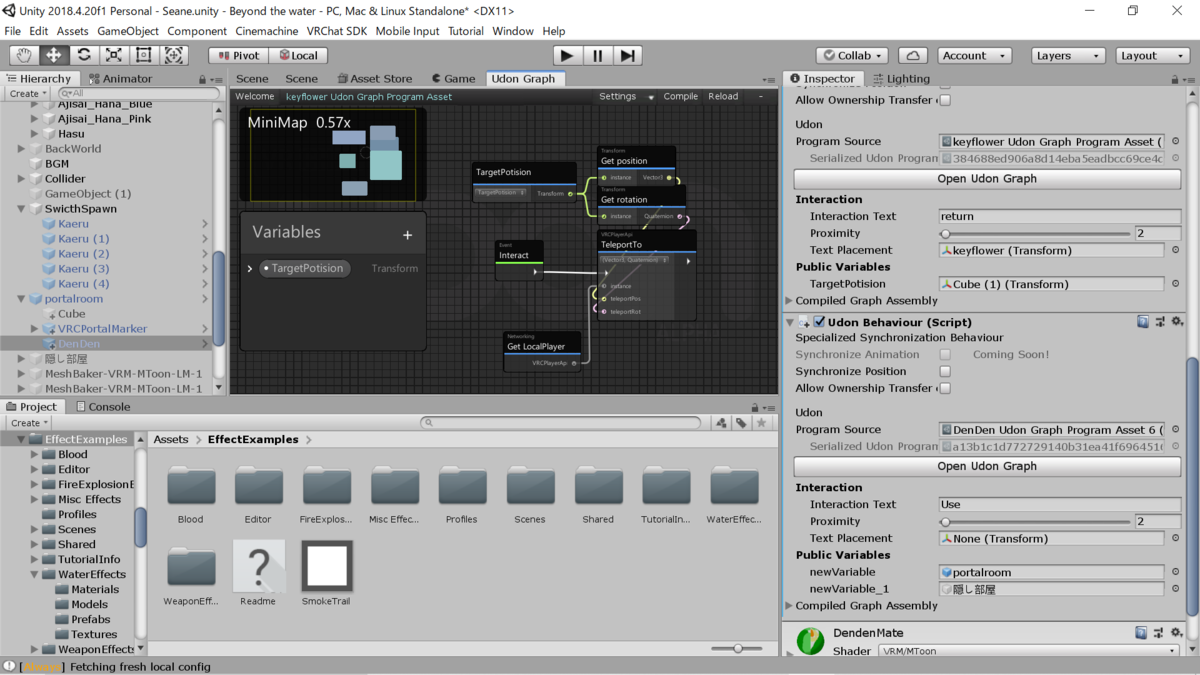The width and height of the screenshot is (1200, 675).
Task: Pick object for TargetPotision field
Action: [1175, 284]
